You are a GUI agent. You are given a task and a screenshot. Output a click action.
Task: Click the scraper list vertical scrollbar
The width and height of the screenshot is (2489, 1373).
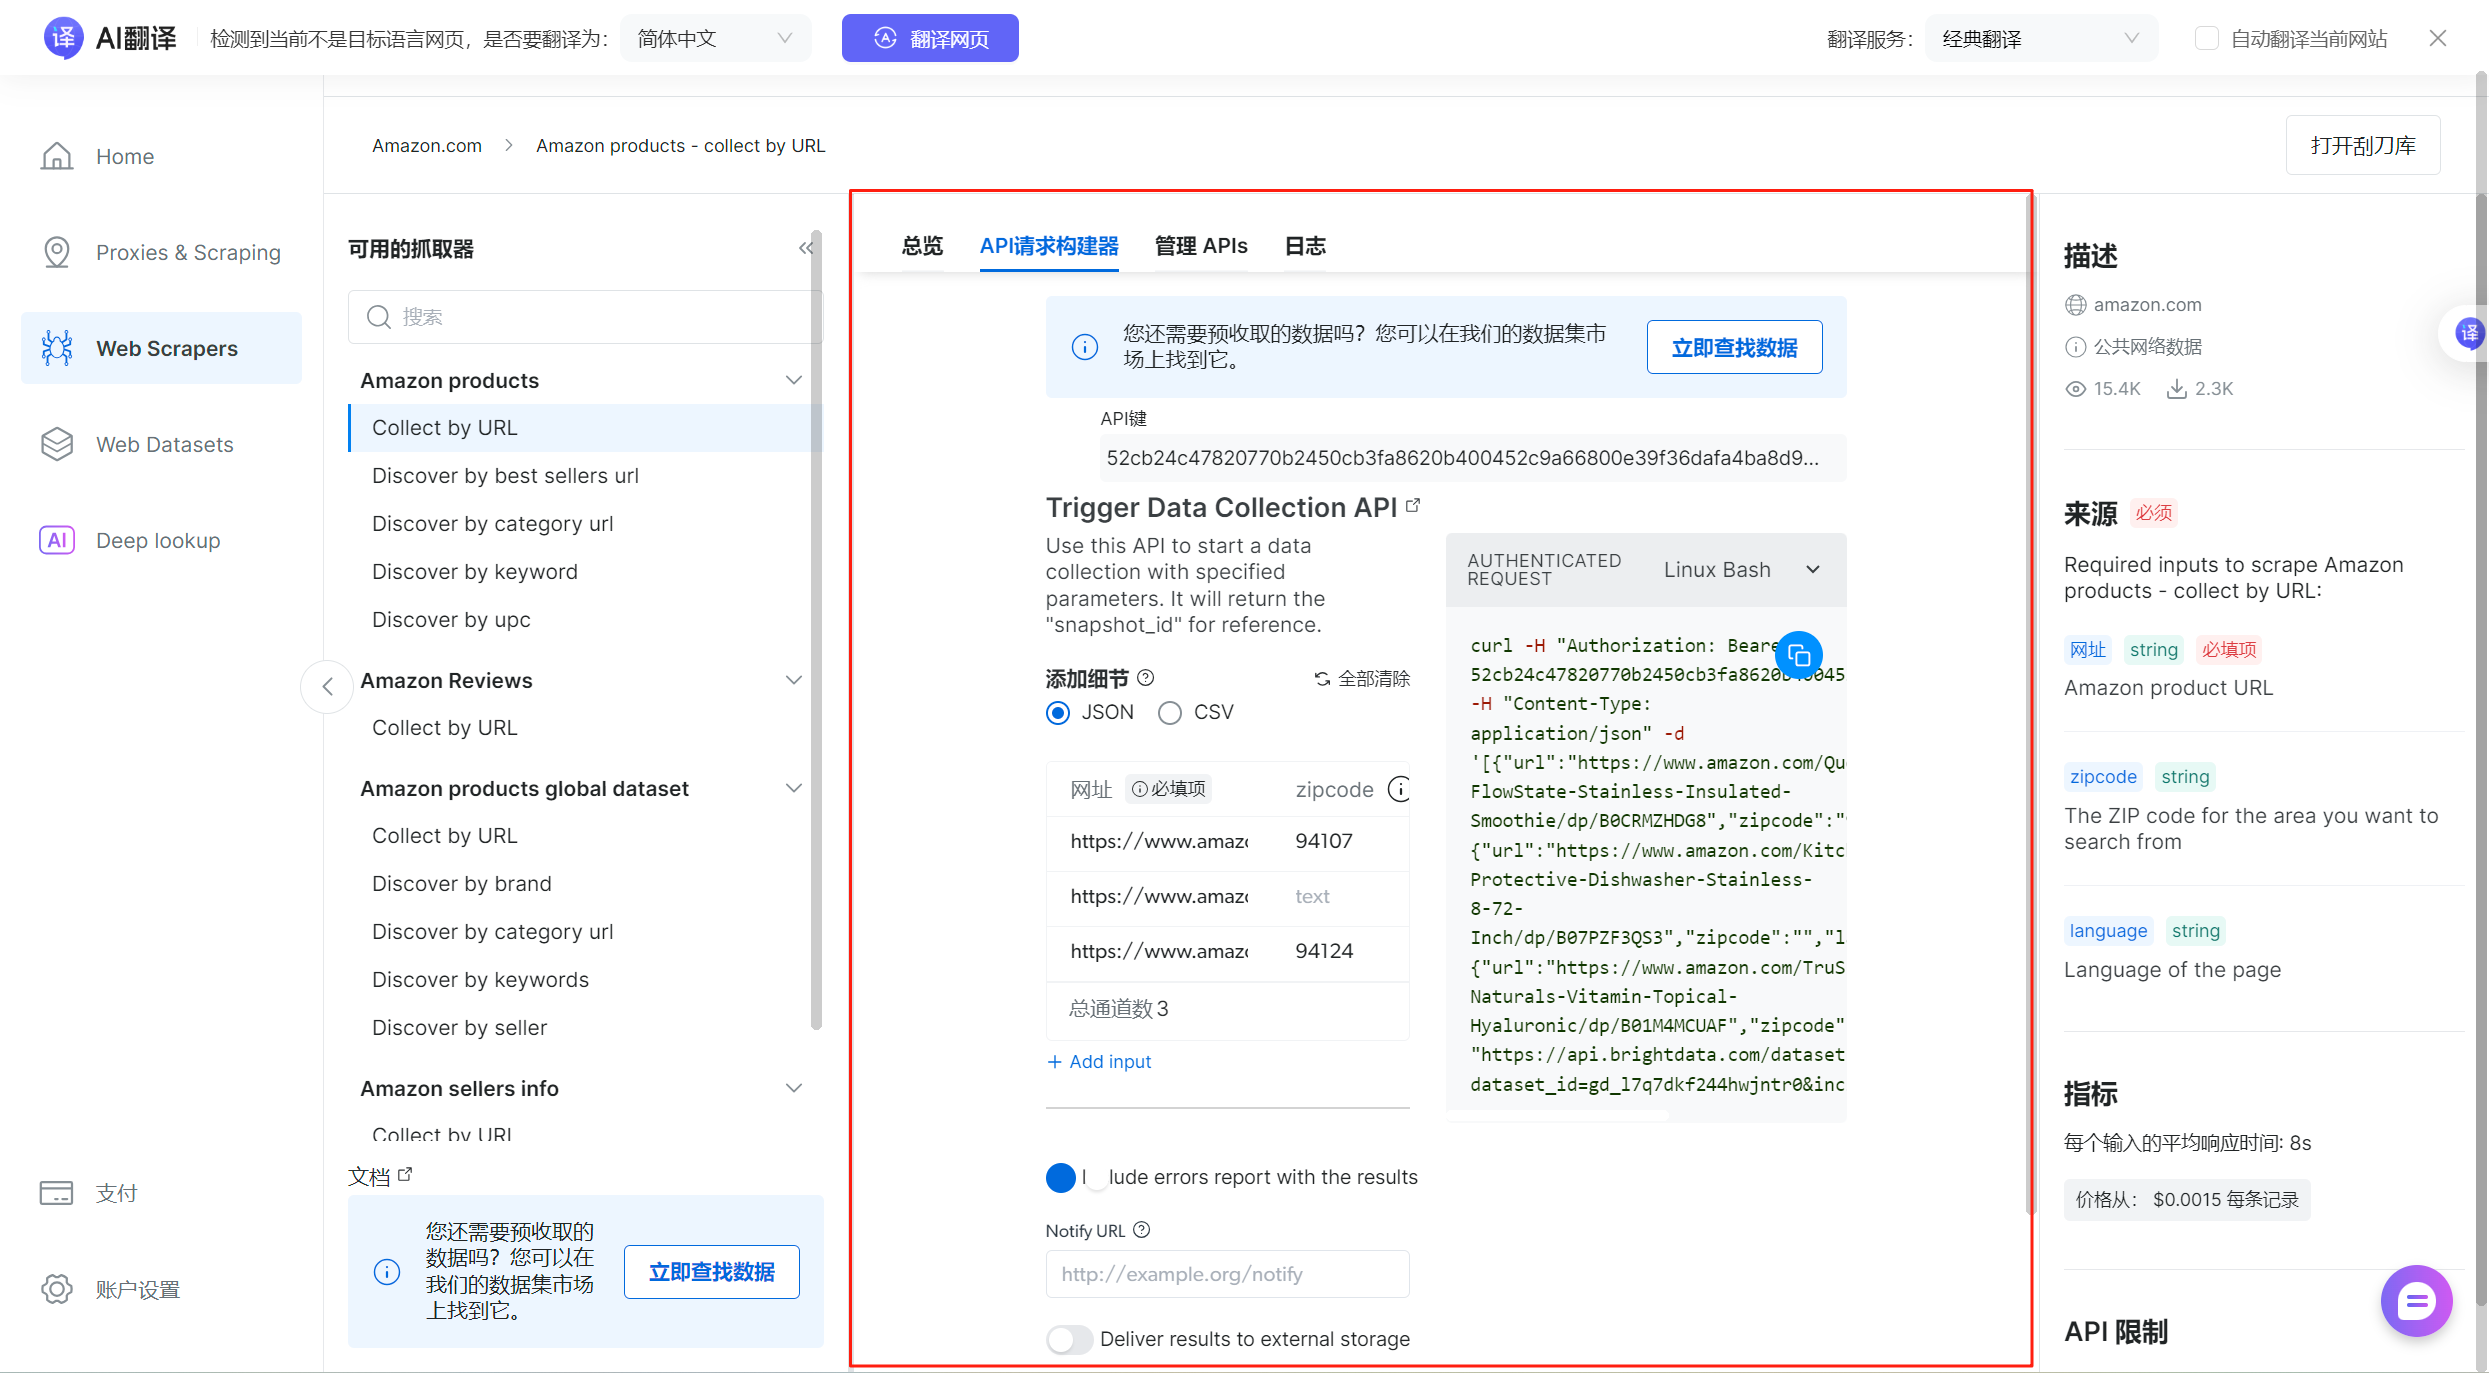817,630
